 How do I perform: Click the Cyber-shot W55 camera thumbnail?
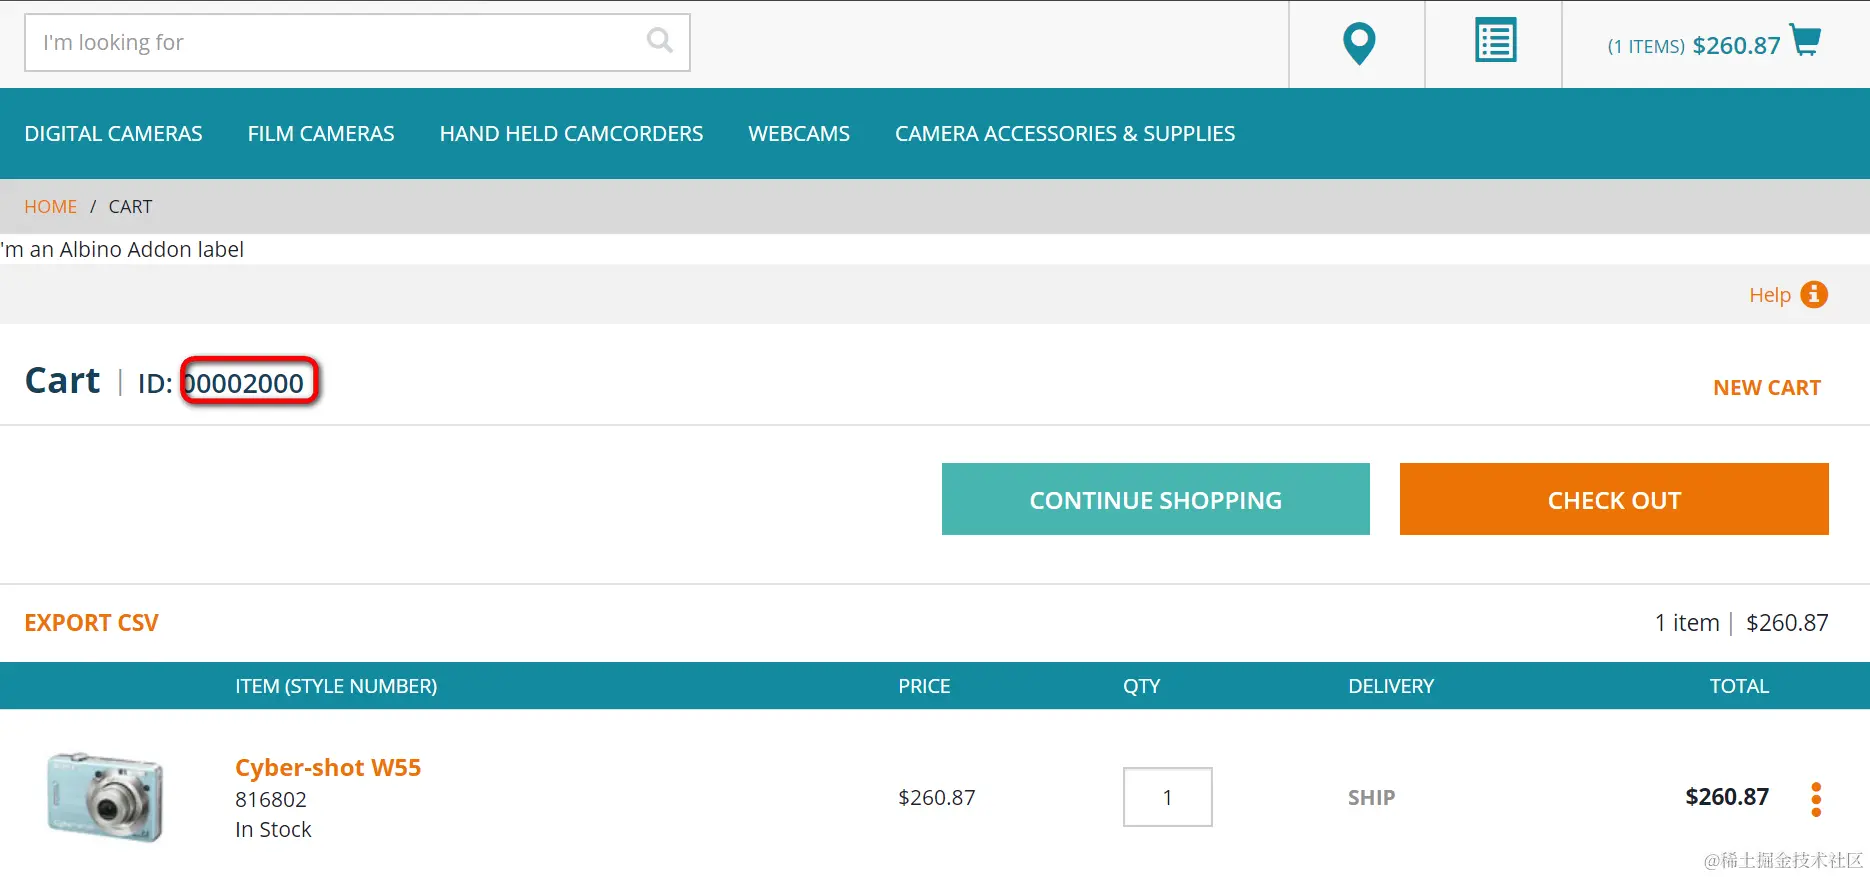pos(105,797)
